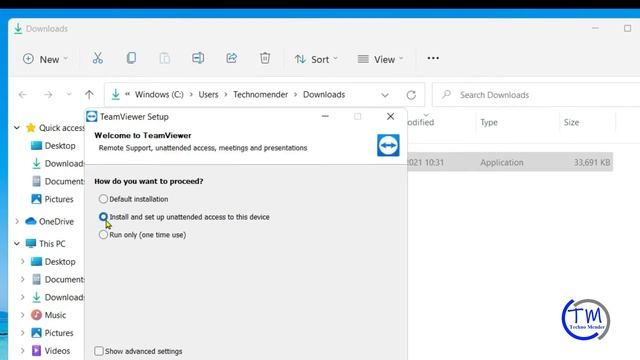Expand the address bar history dropdown
The width and height of the screenshot is (640, 360).
click(384, 95)
